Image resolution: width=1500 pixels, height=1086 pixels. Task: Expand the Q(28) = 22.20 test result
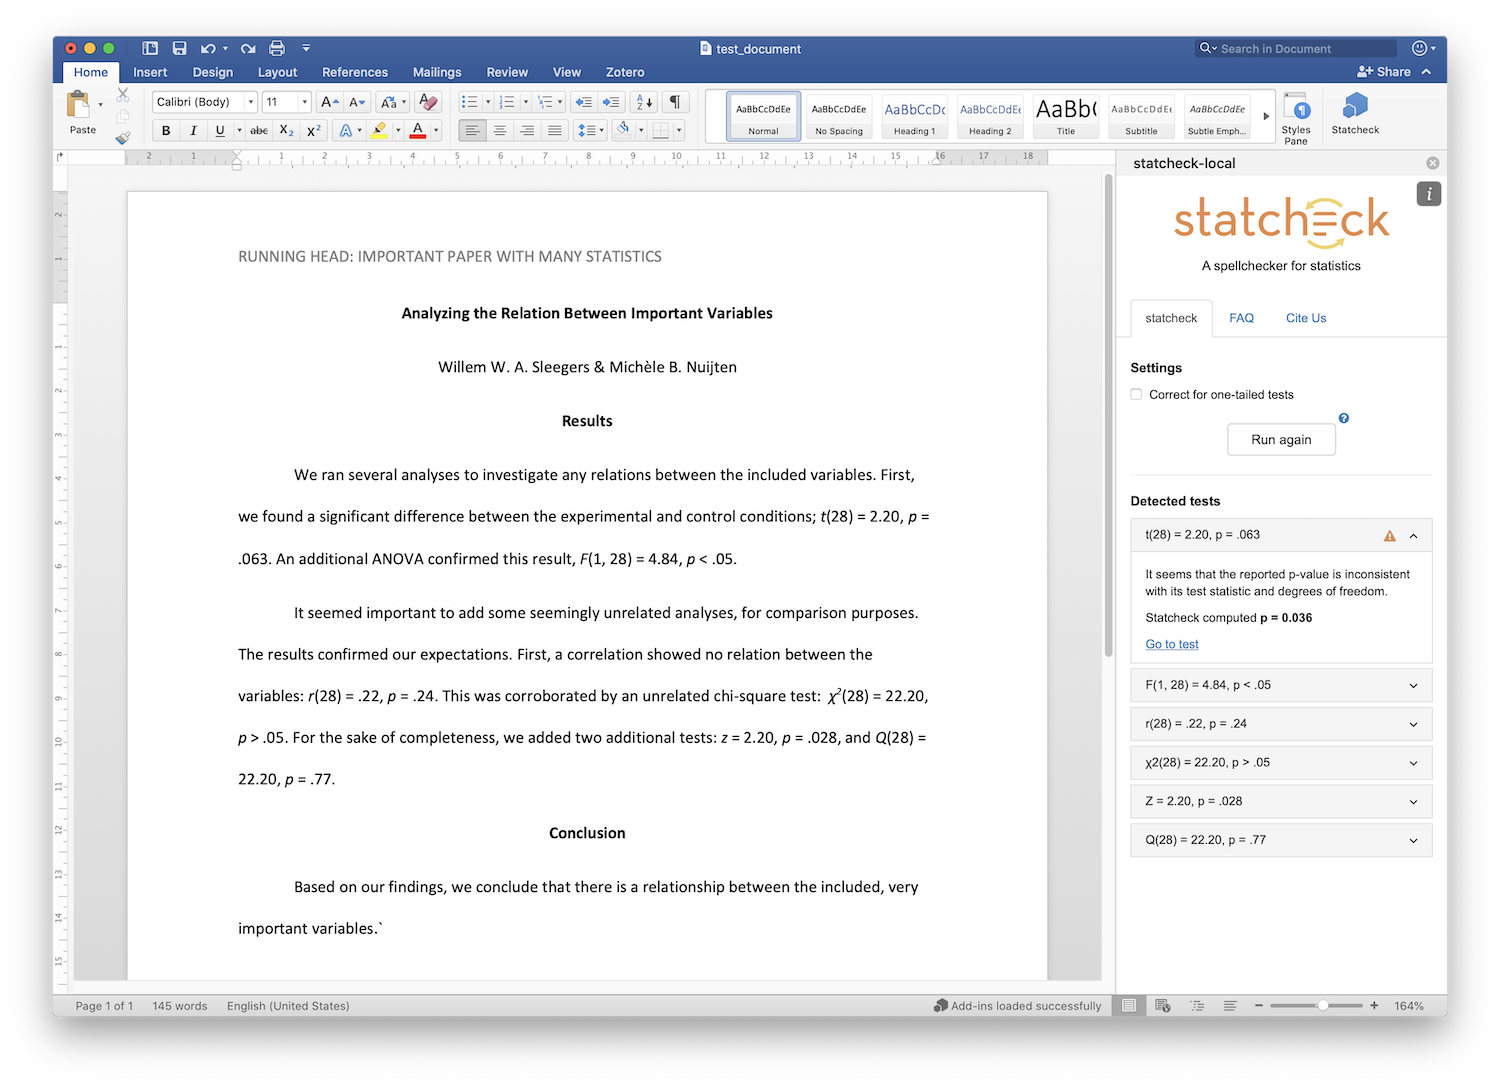[x=1412, y=840]
